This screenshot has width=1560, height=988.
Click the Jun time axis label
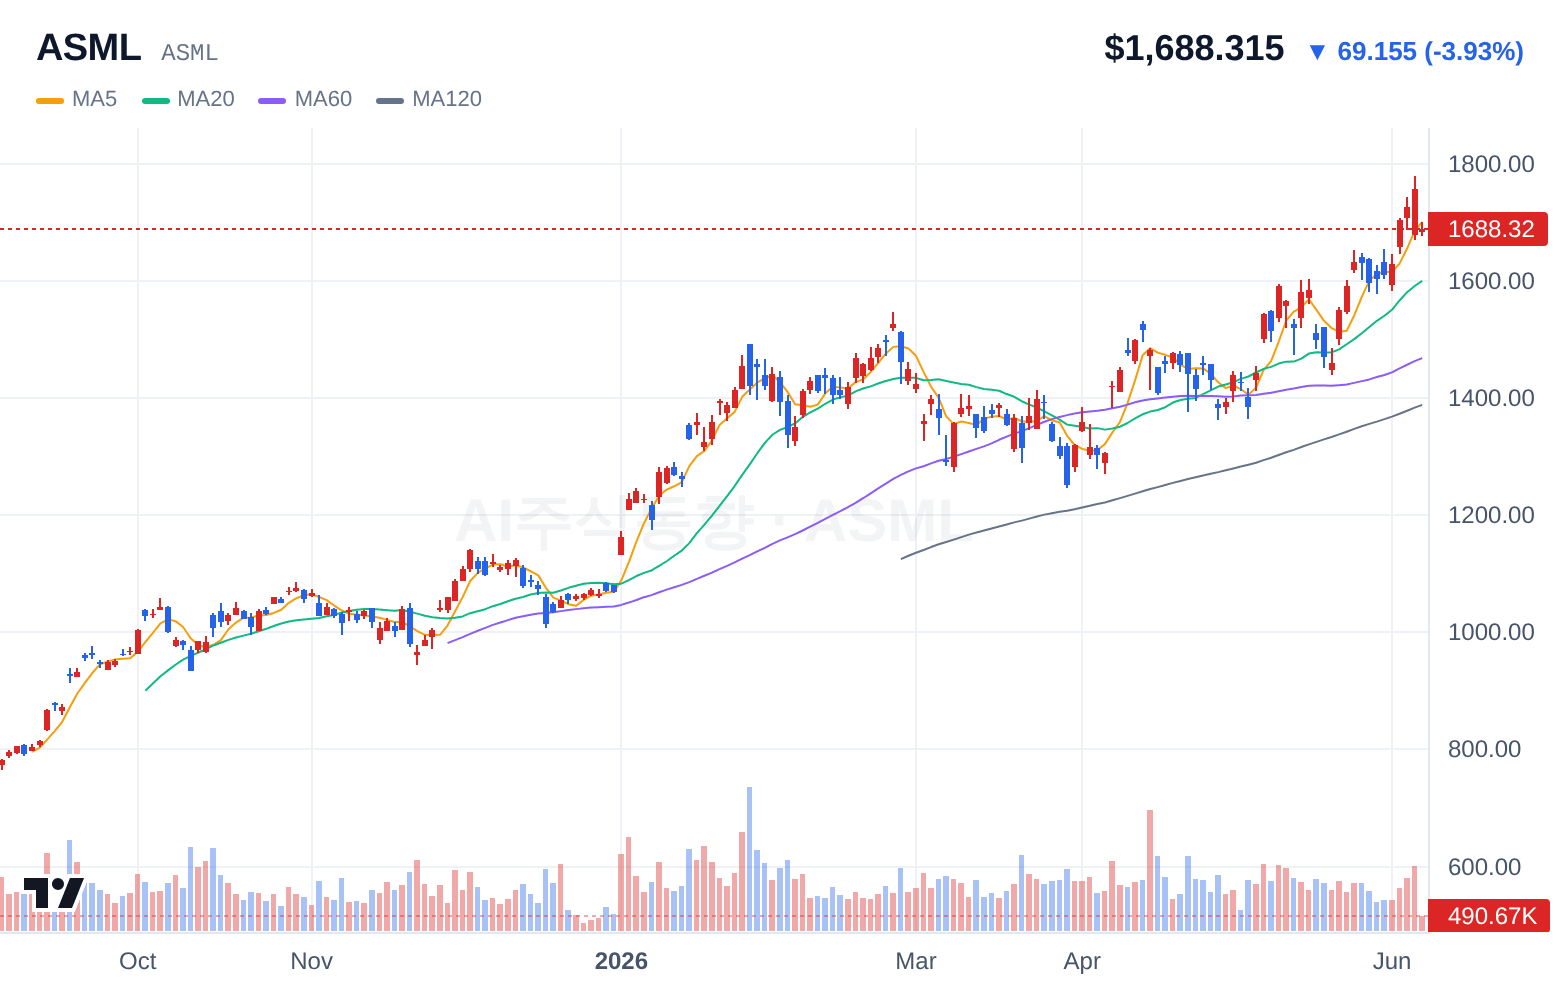coord(1392,961)
